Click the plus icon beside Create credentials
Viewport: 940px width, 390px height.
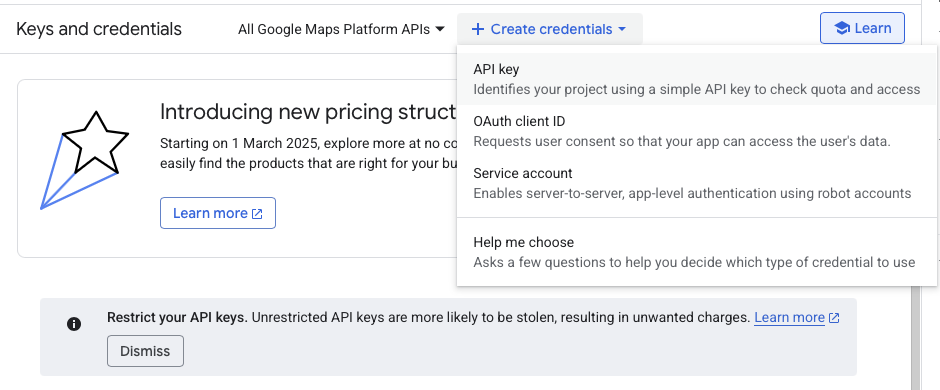[478, 29]
